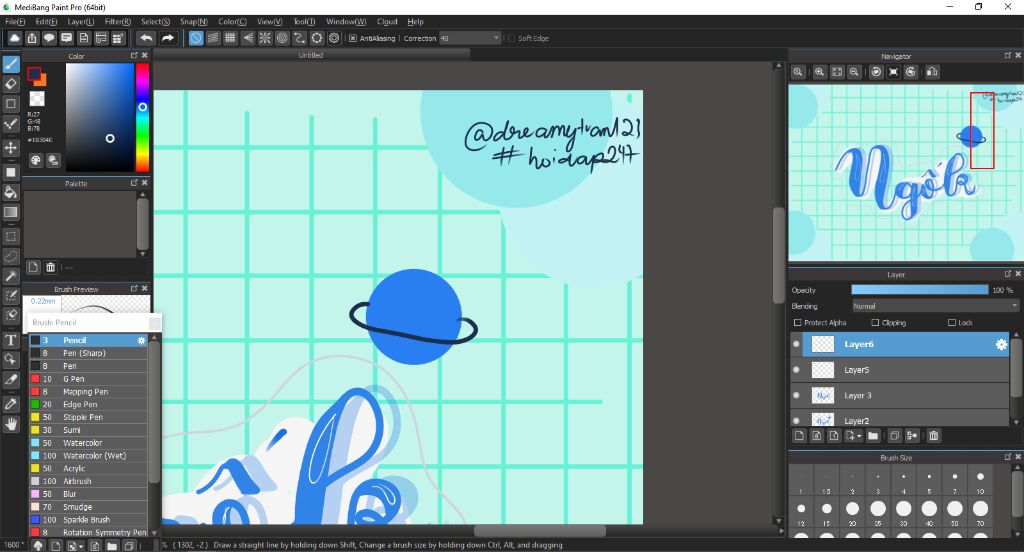This screenshot has width=1024, height=552.
Task: Click the Redo arrow in toolbar
Action: coord(168,38)
